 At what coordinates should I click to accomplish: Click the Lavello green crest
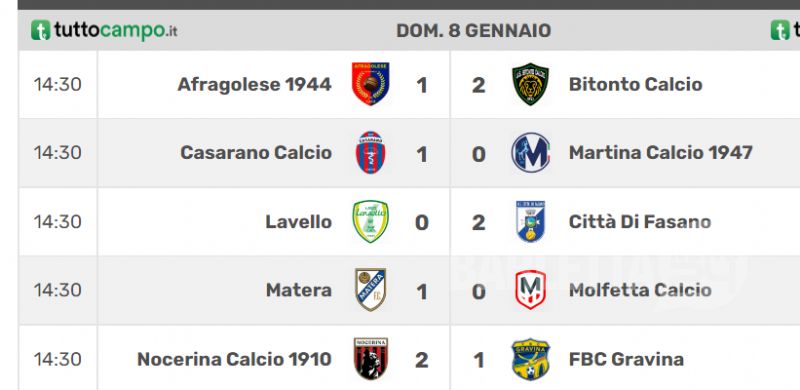[x=370, y=221]
